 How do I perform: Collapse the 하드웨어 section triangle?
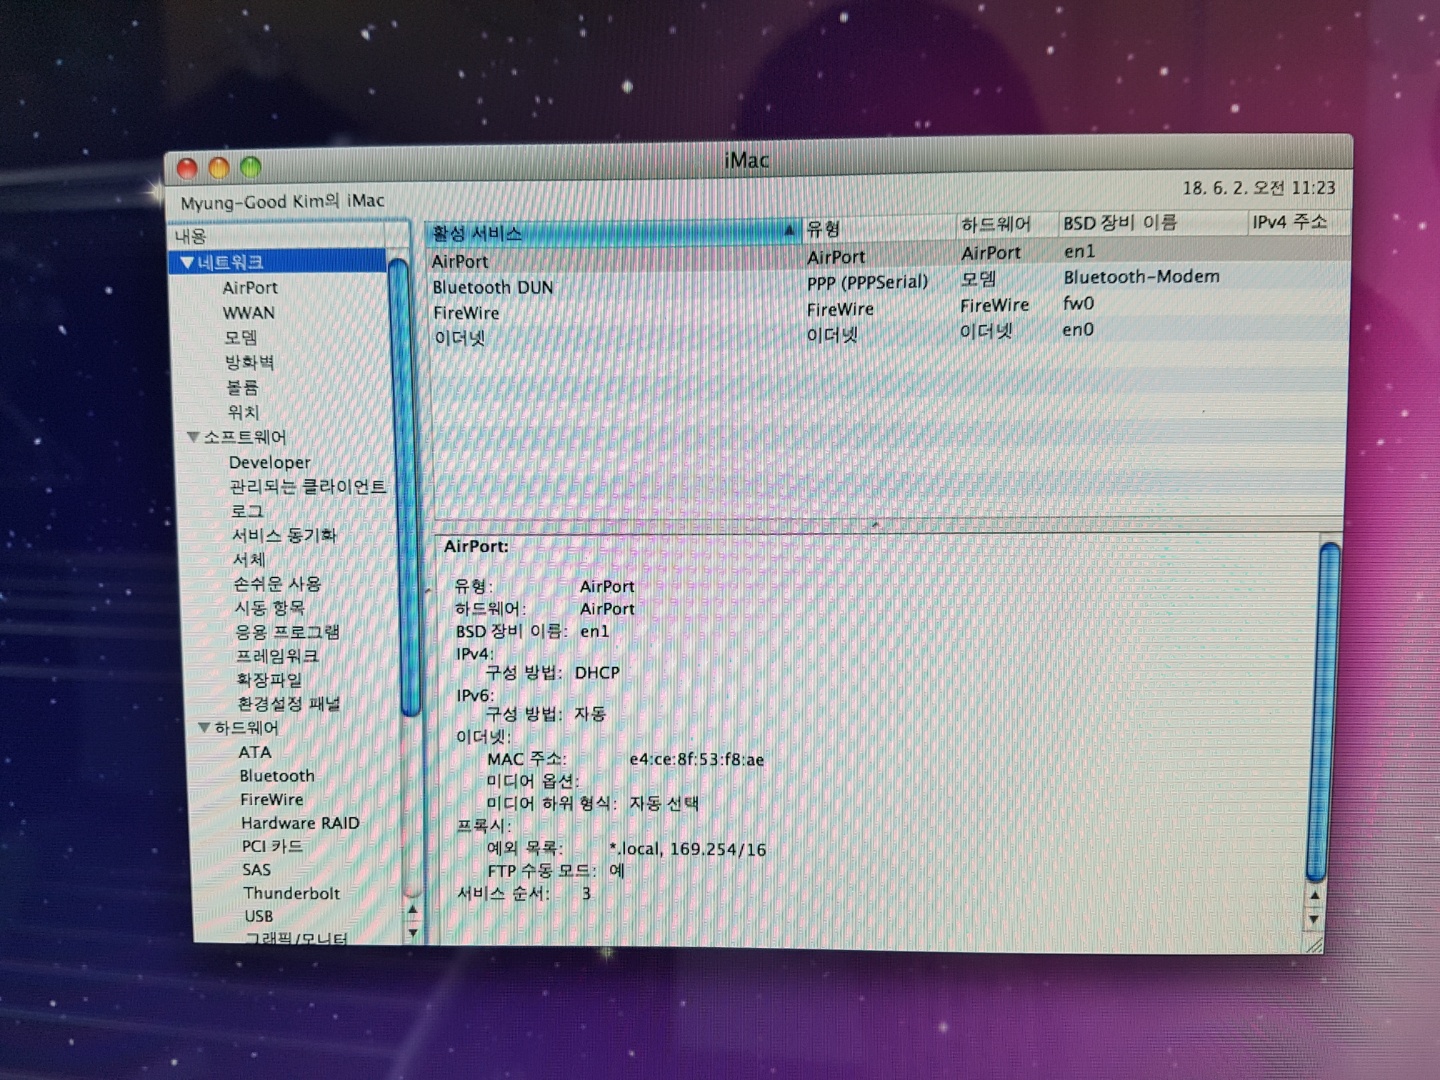pyautogui.click(x=204, y=728)
